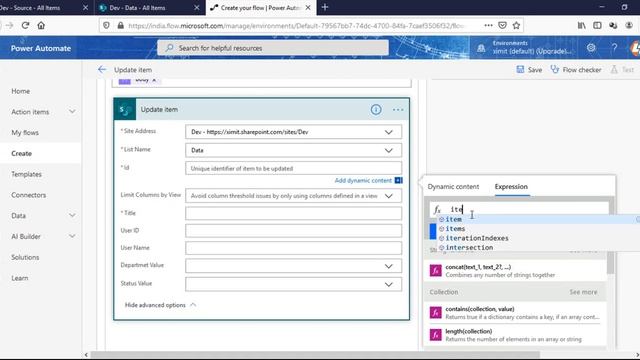Screen dimensions: 640x360
Task: Open Learn in the left navigation
Action: [x=20, y=278]
